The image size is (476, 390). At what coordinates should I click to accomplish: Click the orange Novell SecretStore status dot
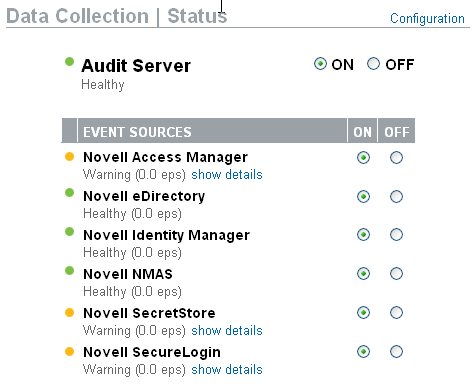point(69,313)
